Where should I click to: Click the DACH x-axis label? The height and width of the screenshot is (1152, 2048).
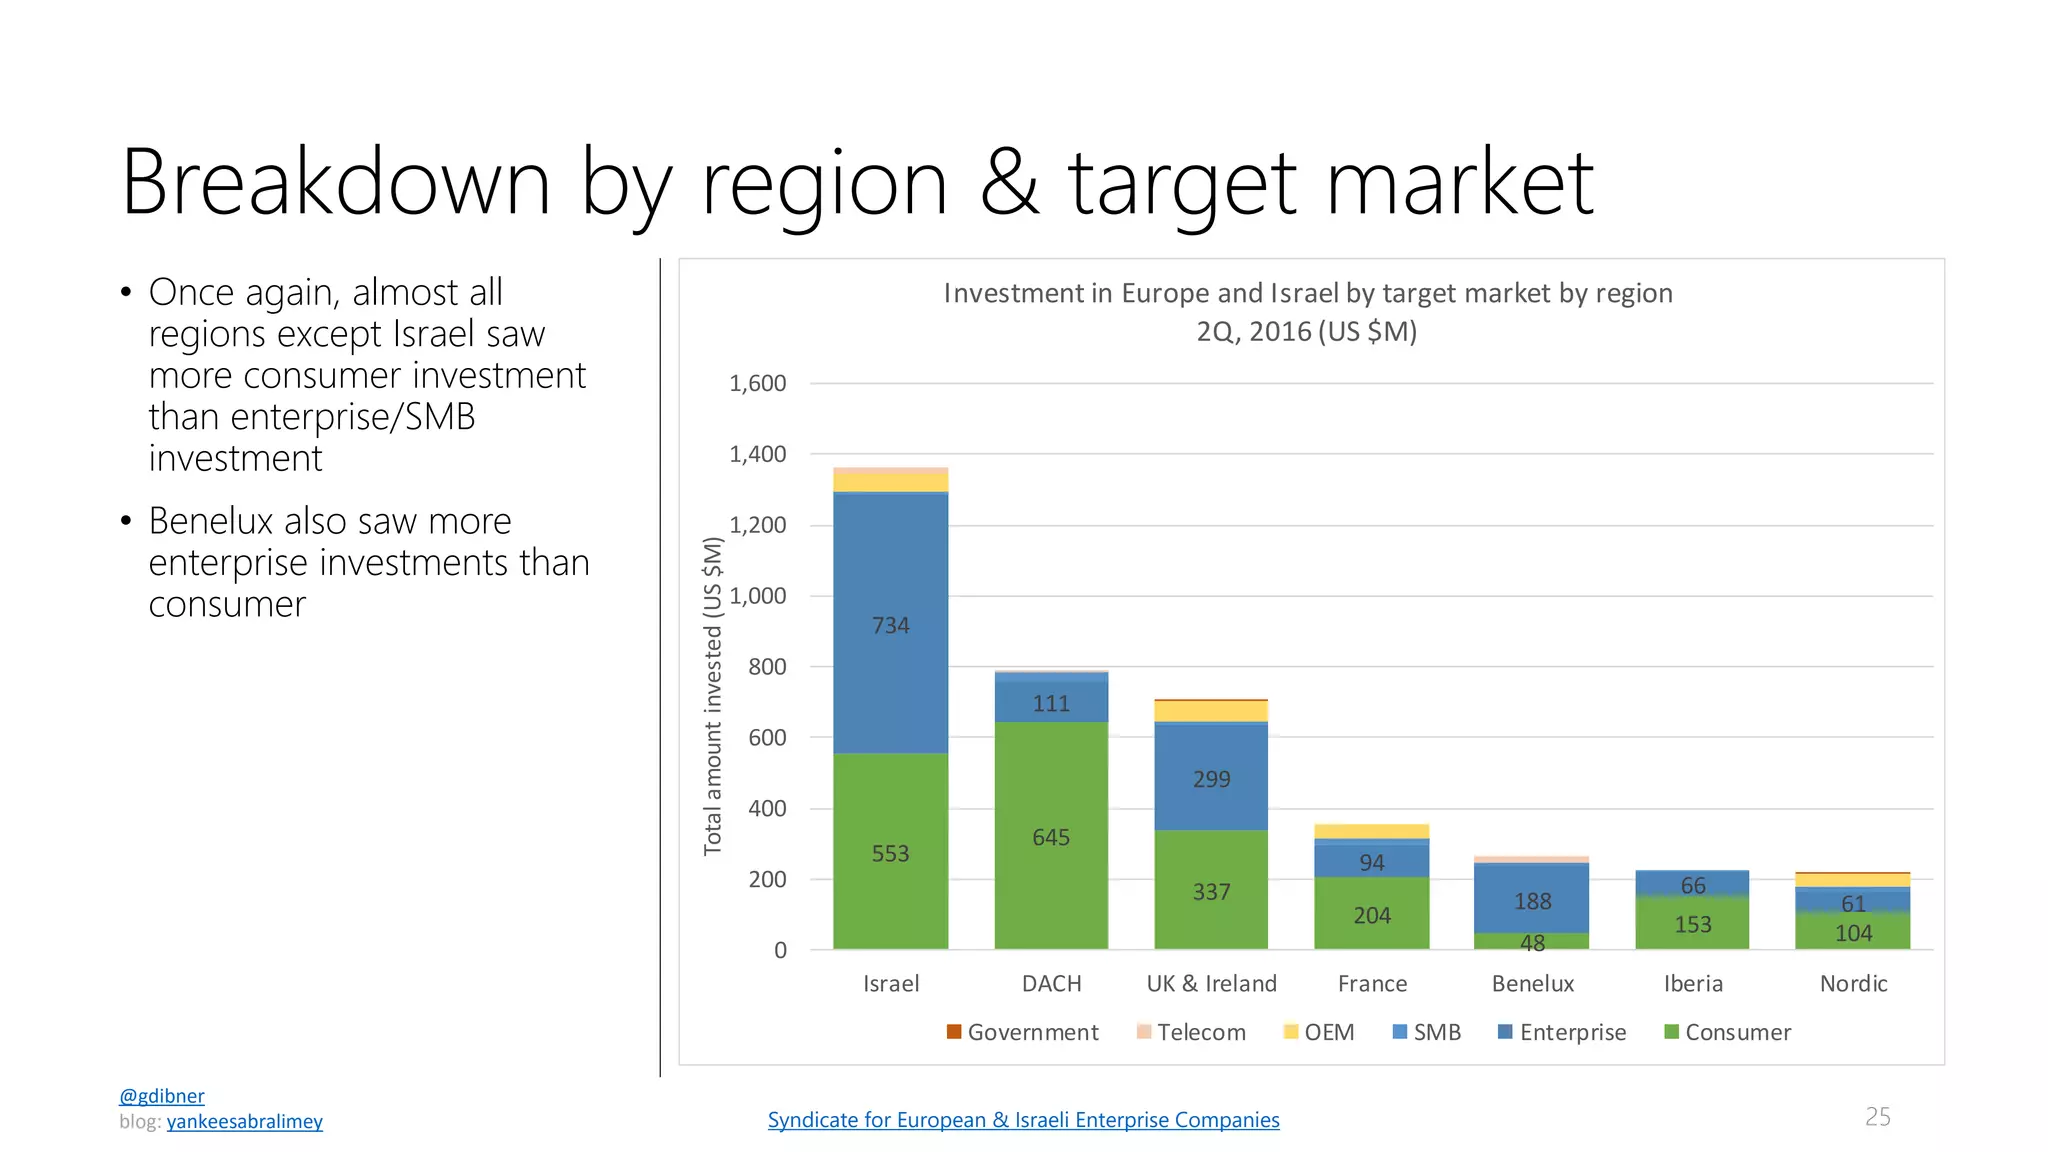tap(1051, 983)
